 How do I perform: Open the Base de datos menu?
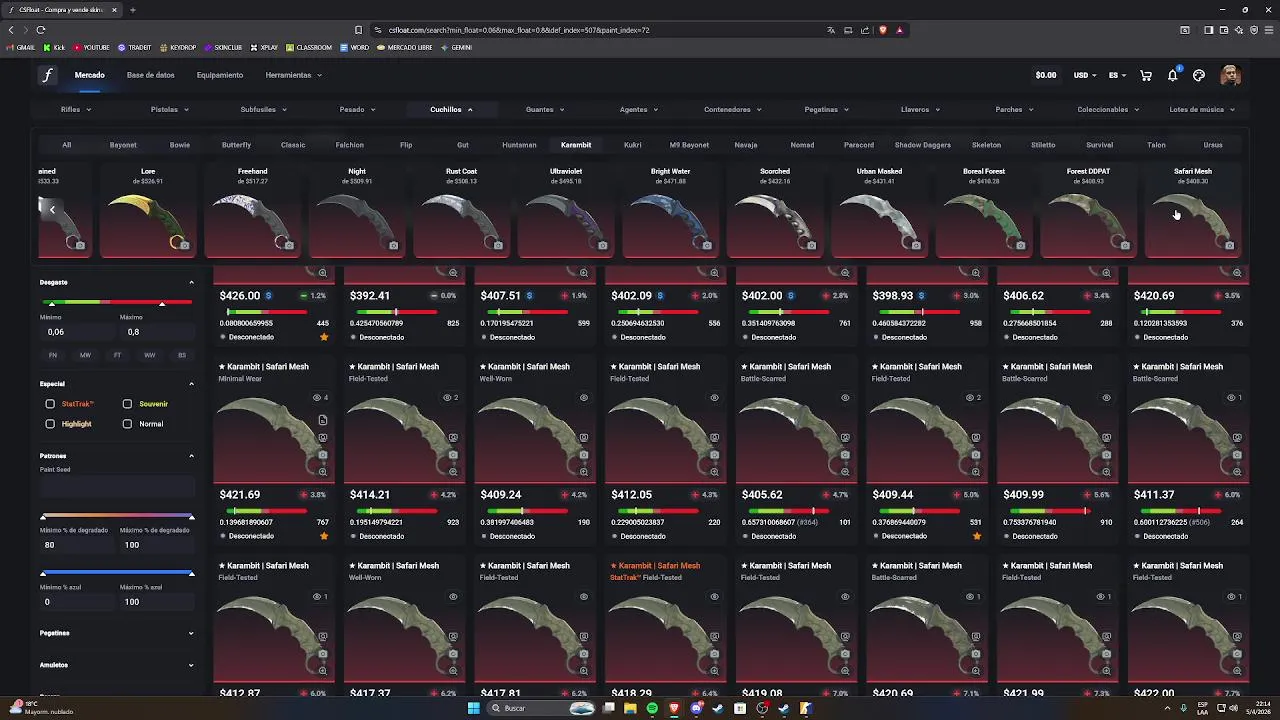[x=150, y=75]
